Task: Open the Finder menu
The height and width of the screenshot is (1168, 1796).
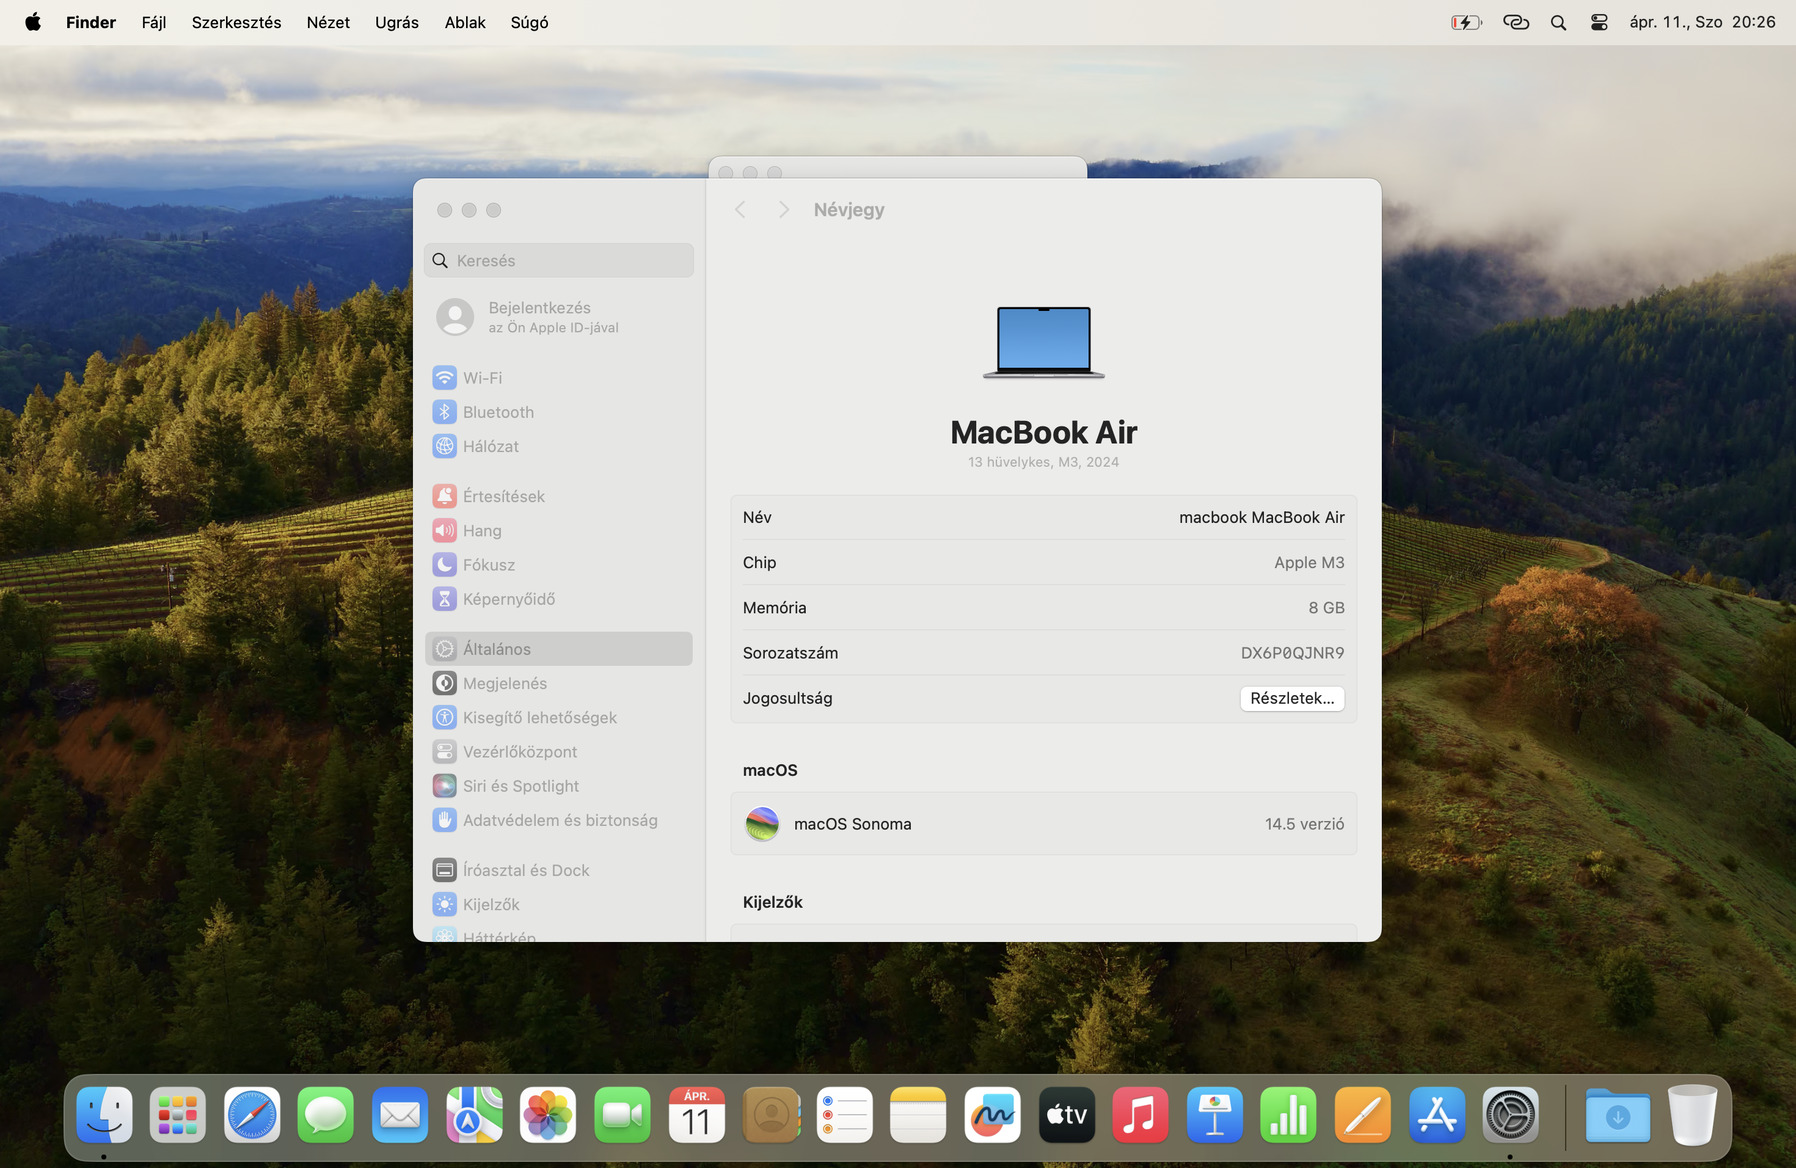Action: [91, 22]
